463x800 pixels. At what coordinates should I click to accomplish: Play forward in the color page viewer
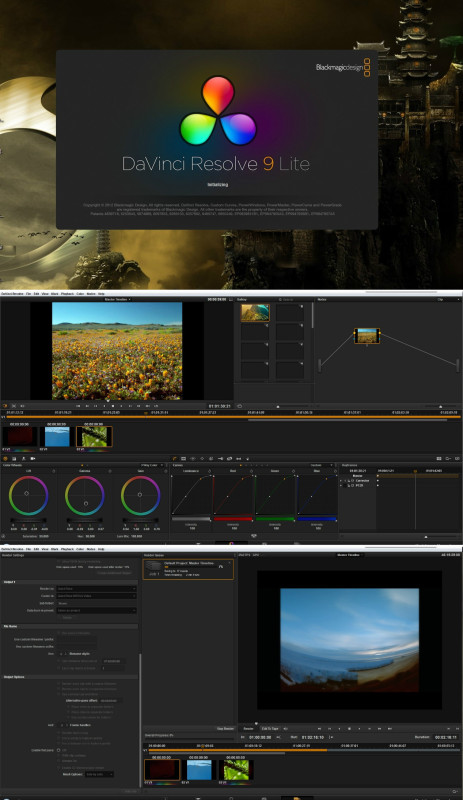[x=121, y=406]
